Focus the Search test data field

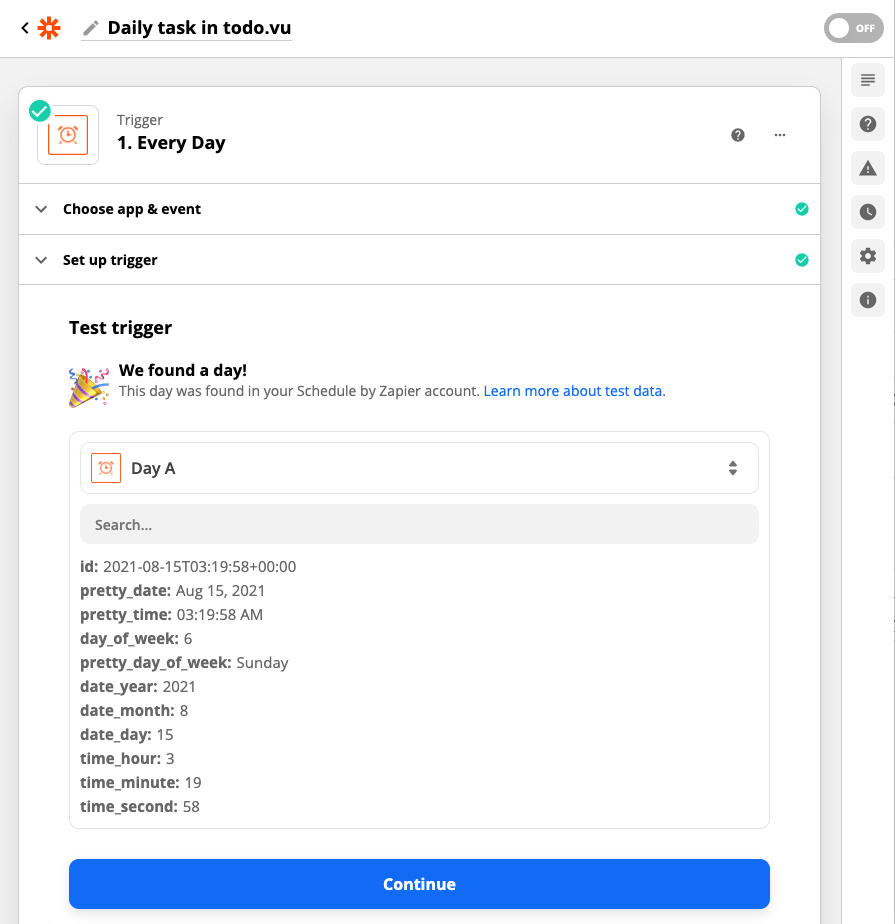(419, 524)
